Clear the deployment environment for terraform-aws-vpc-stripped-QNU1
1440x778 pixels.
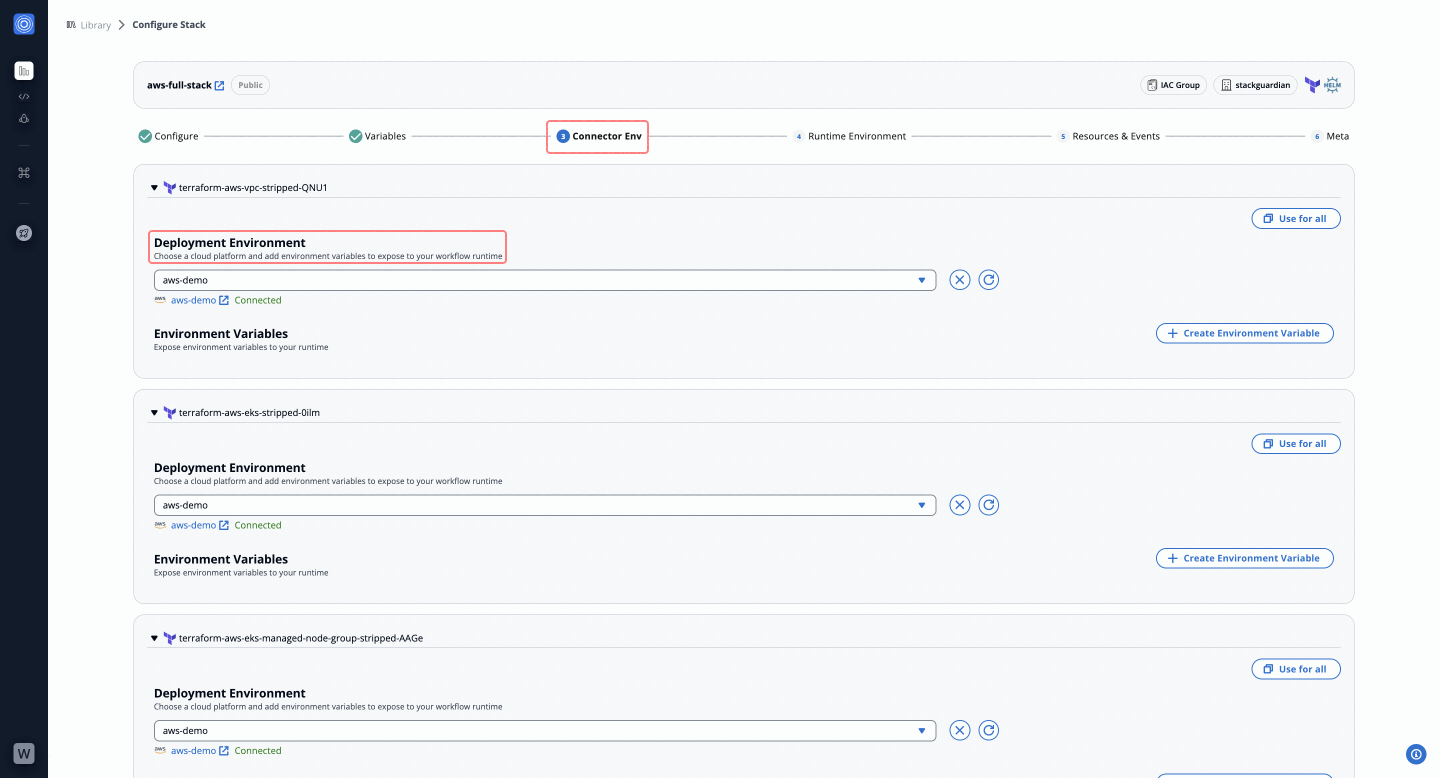coord(960,280)
